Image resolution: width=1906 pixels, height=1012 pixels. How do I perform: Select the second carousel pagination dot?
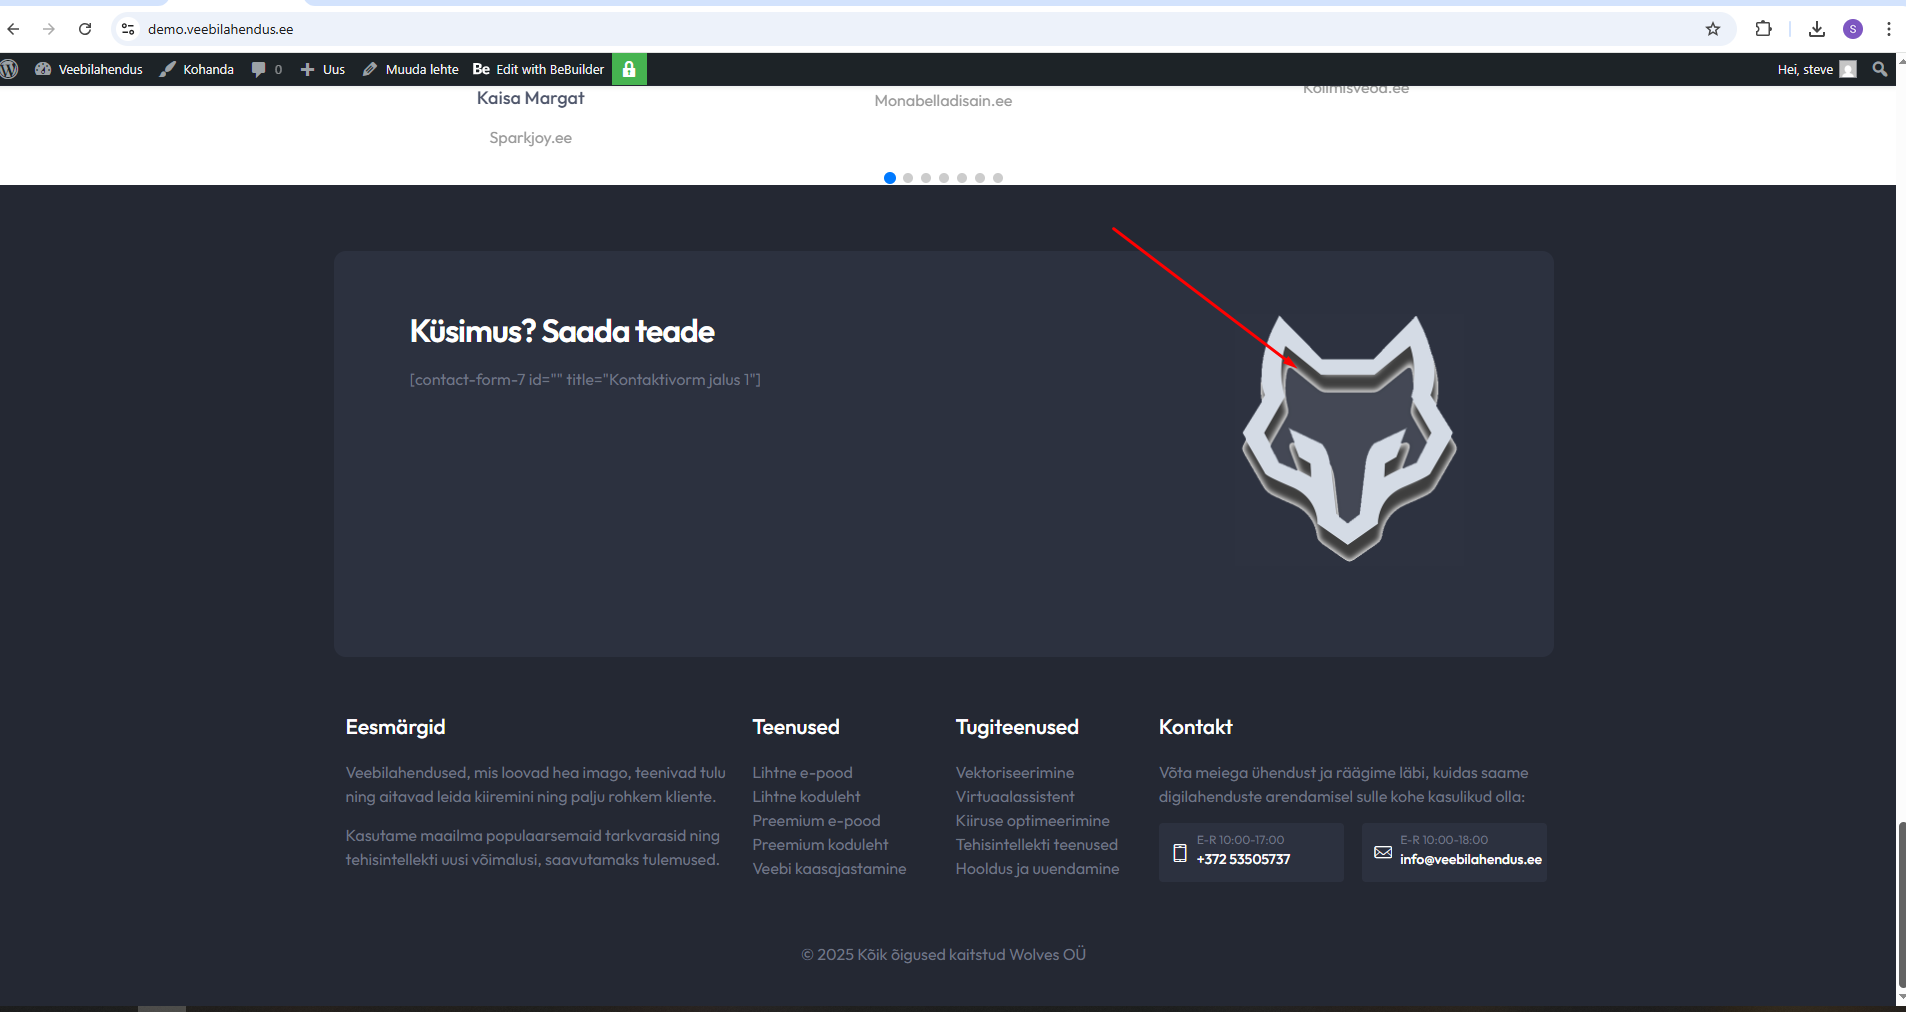pos(908,178)
